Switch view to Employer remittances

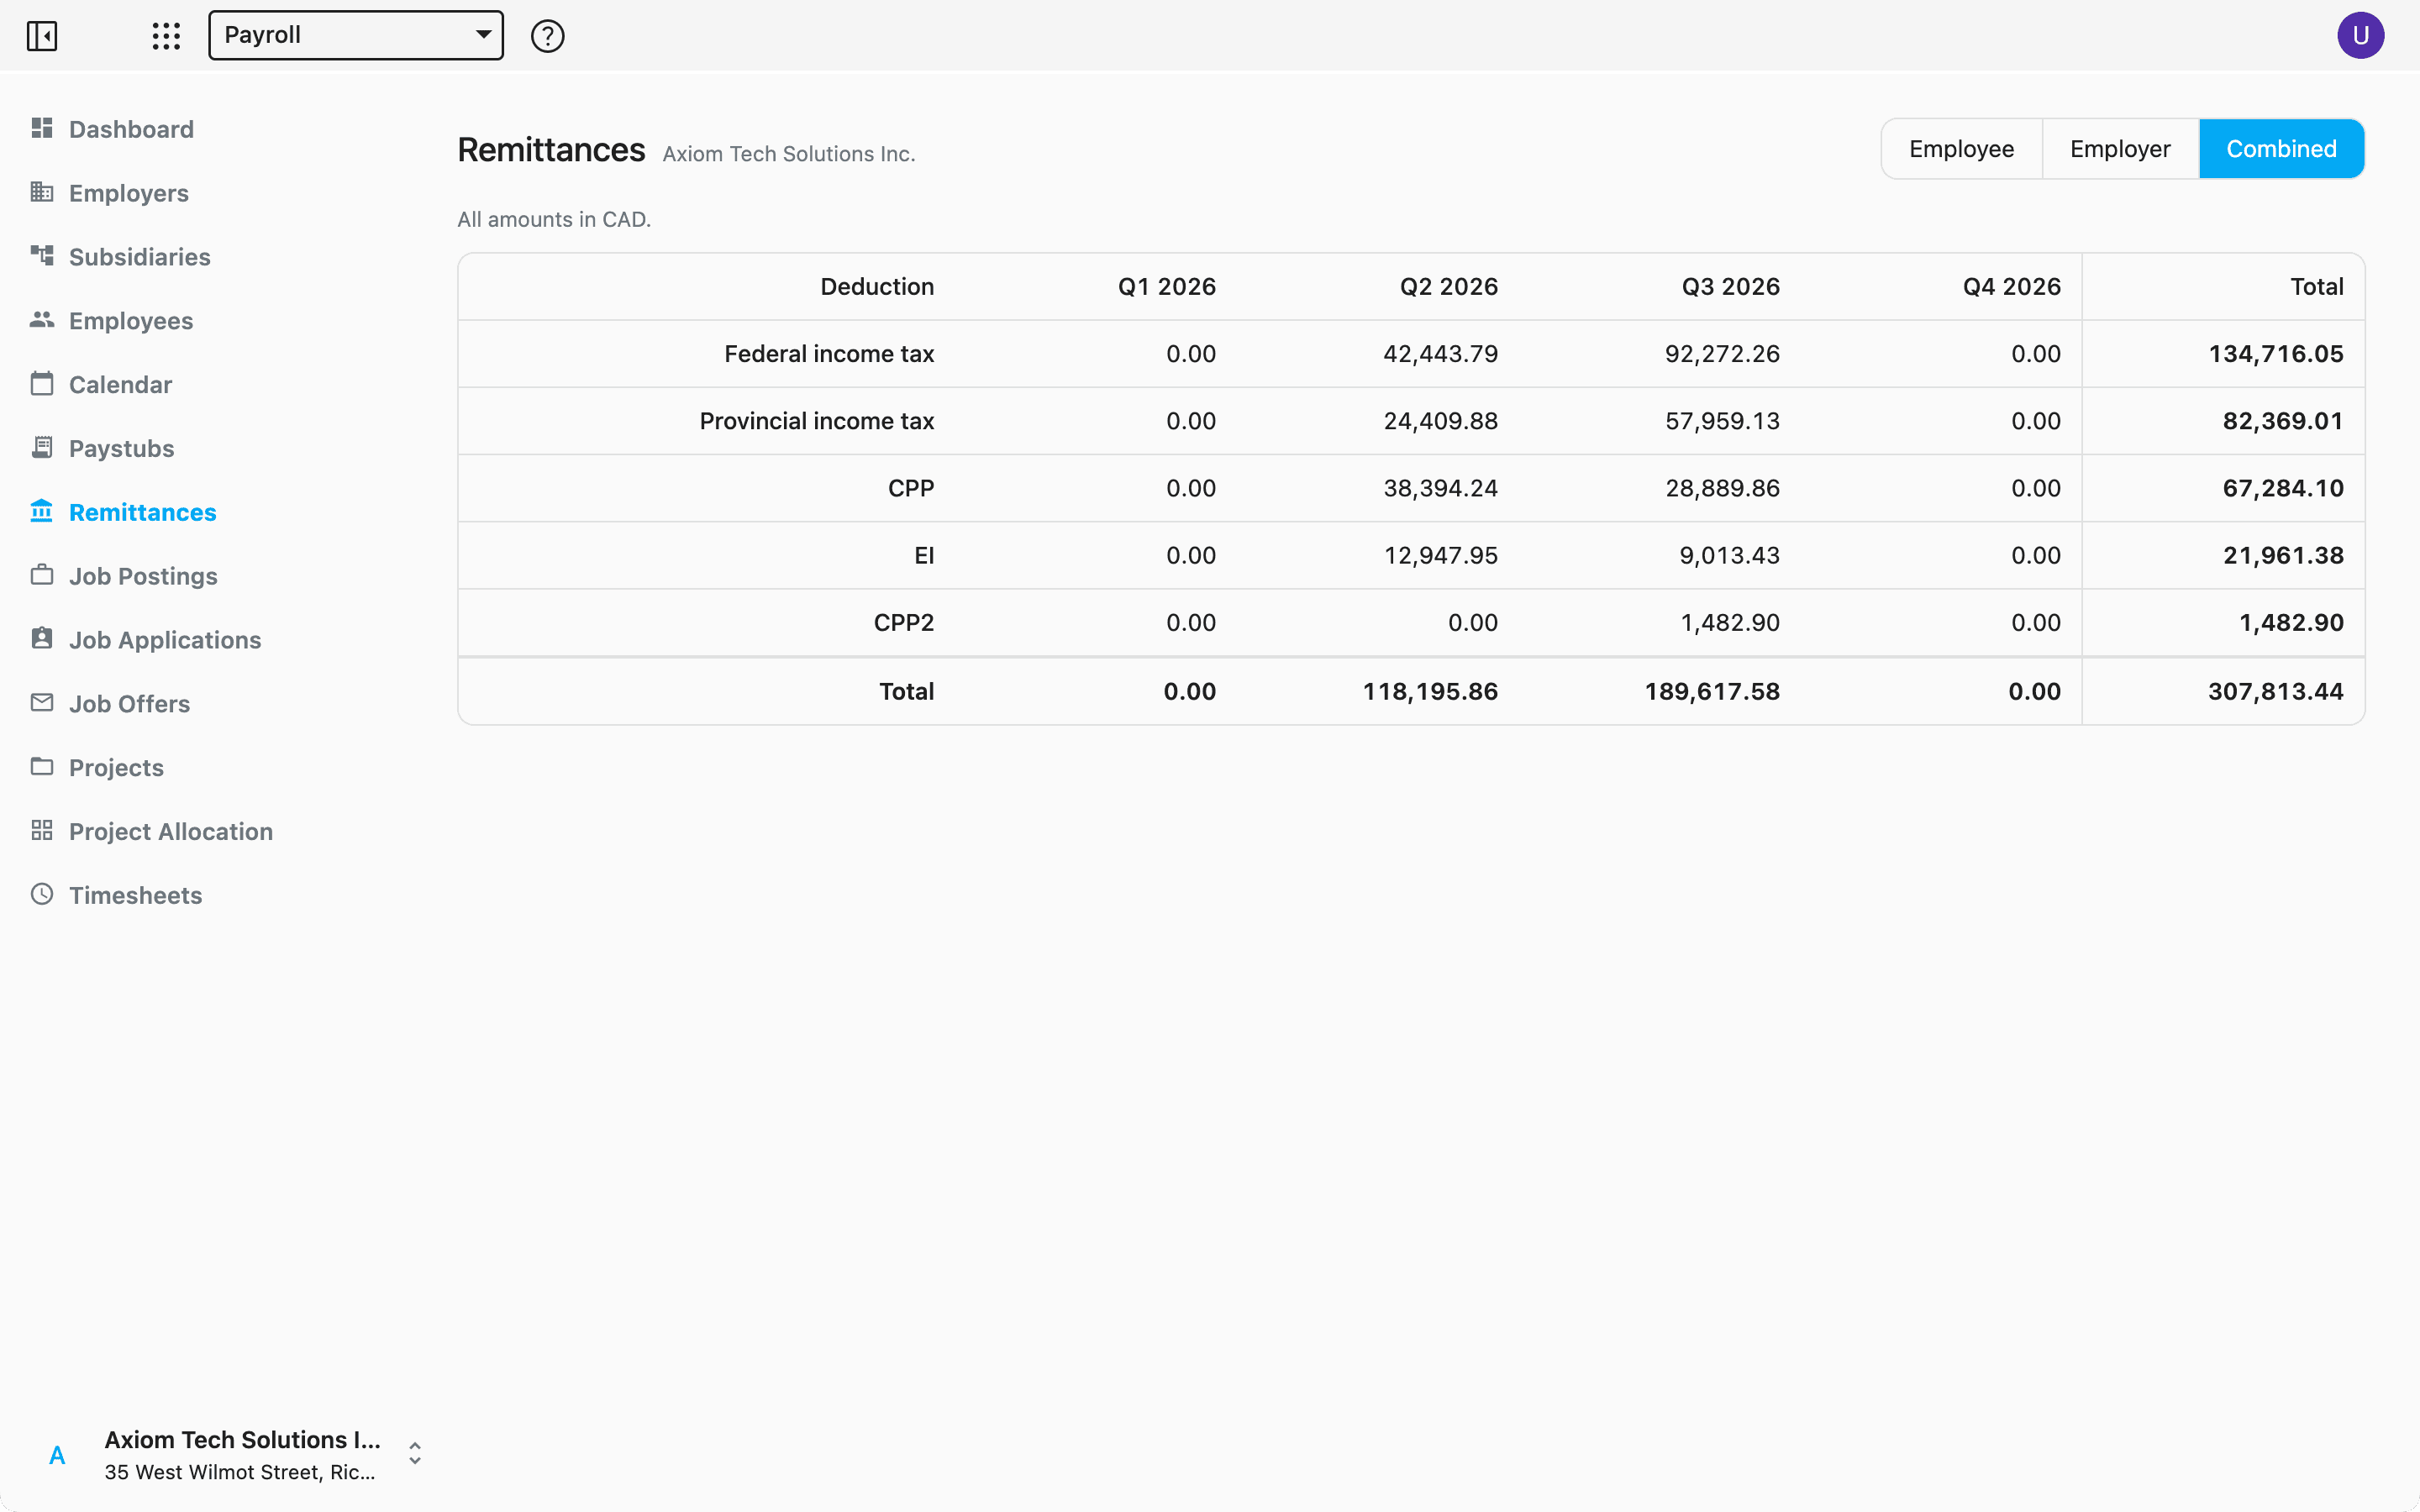2120,149
